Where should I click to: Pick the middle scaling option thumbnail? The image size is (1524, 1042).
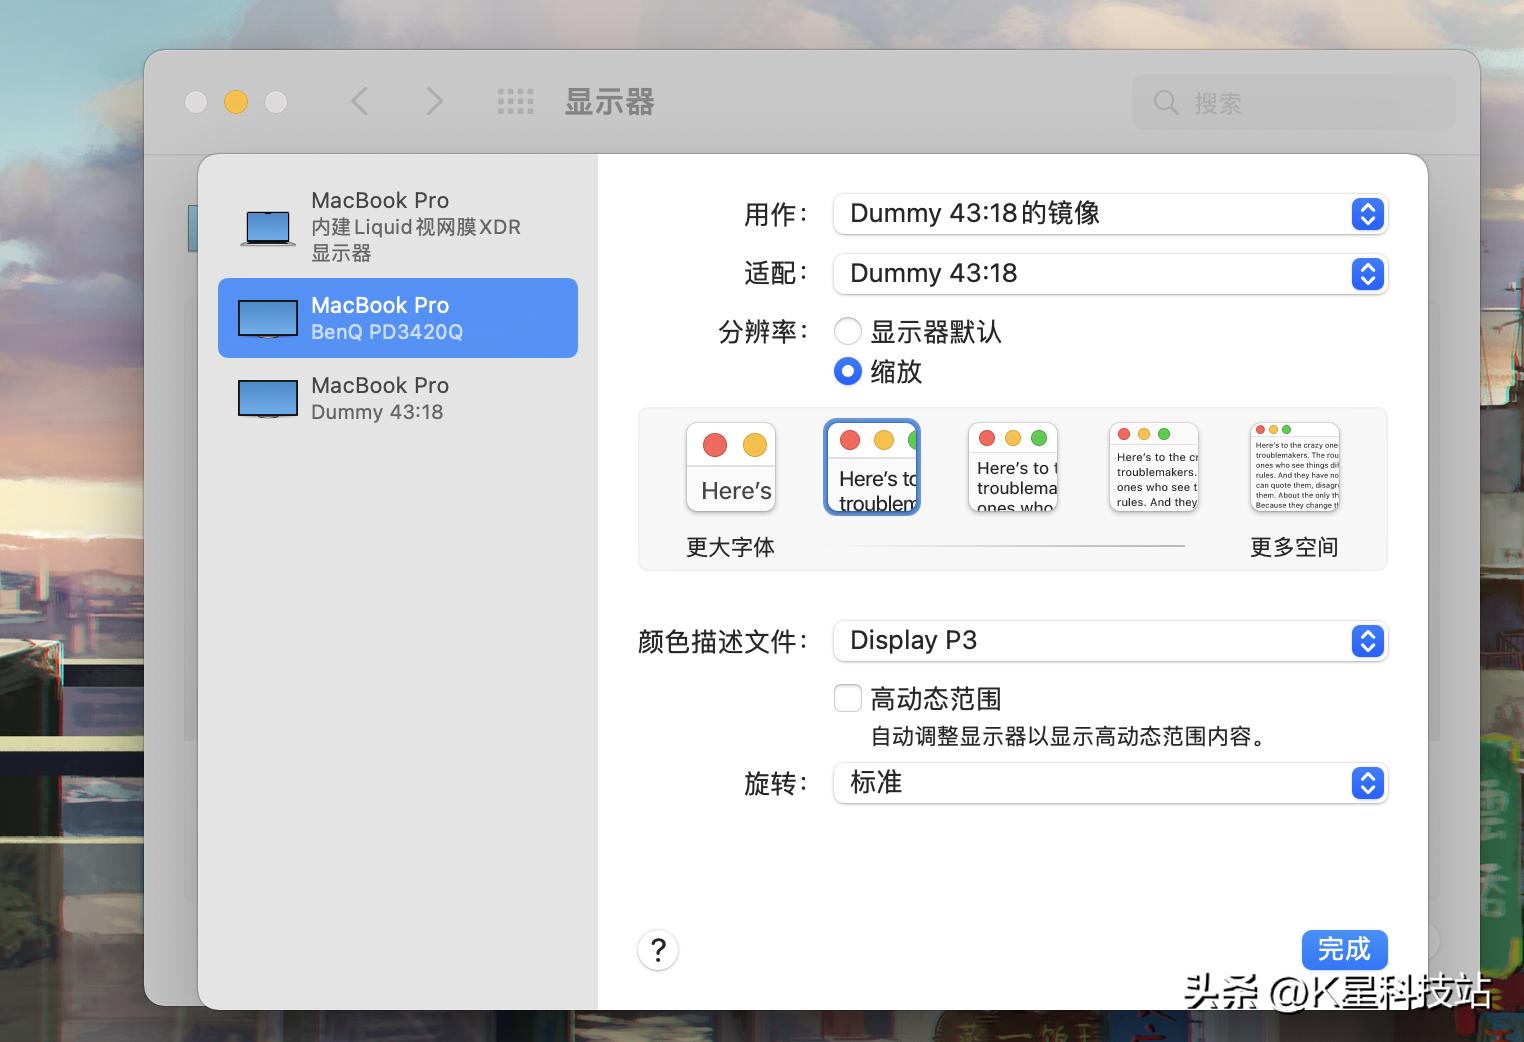pyautogui.click(x=1013, y=467)
